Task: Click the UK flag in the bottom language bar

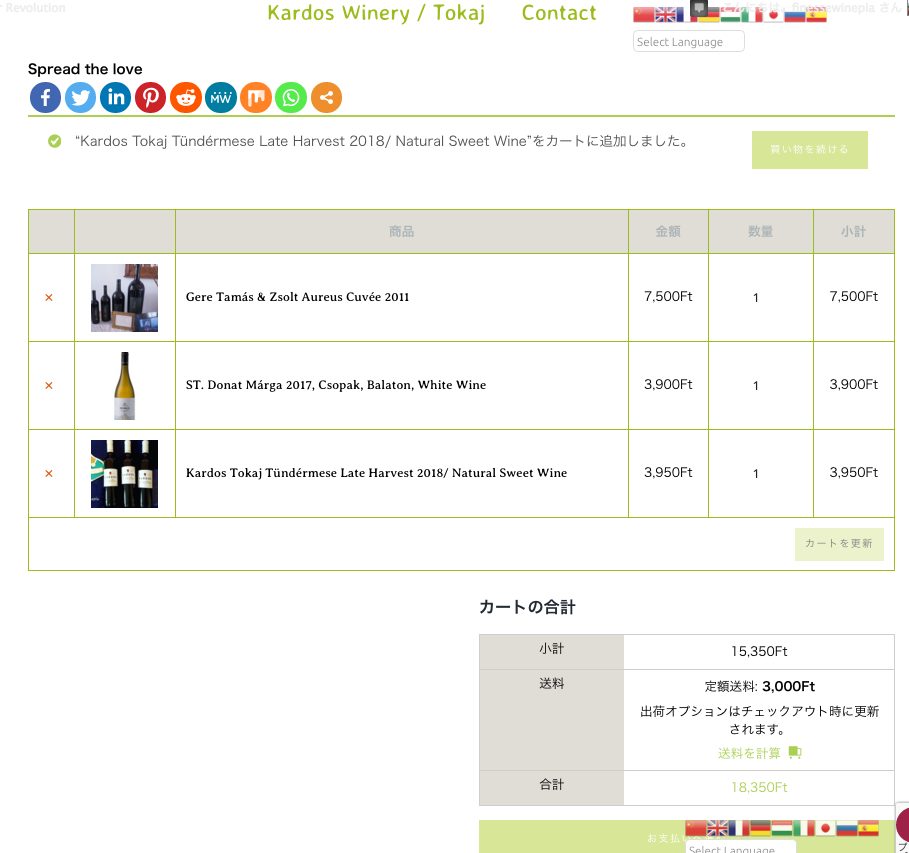Action: click(x=717, y=828)
